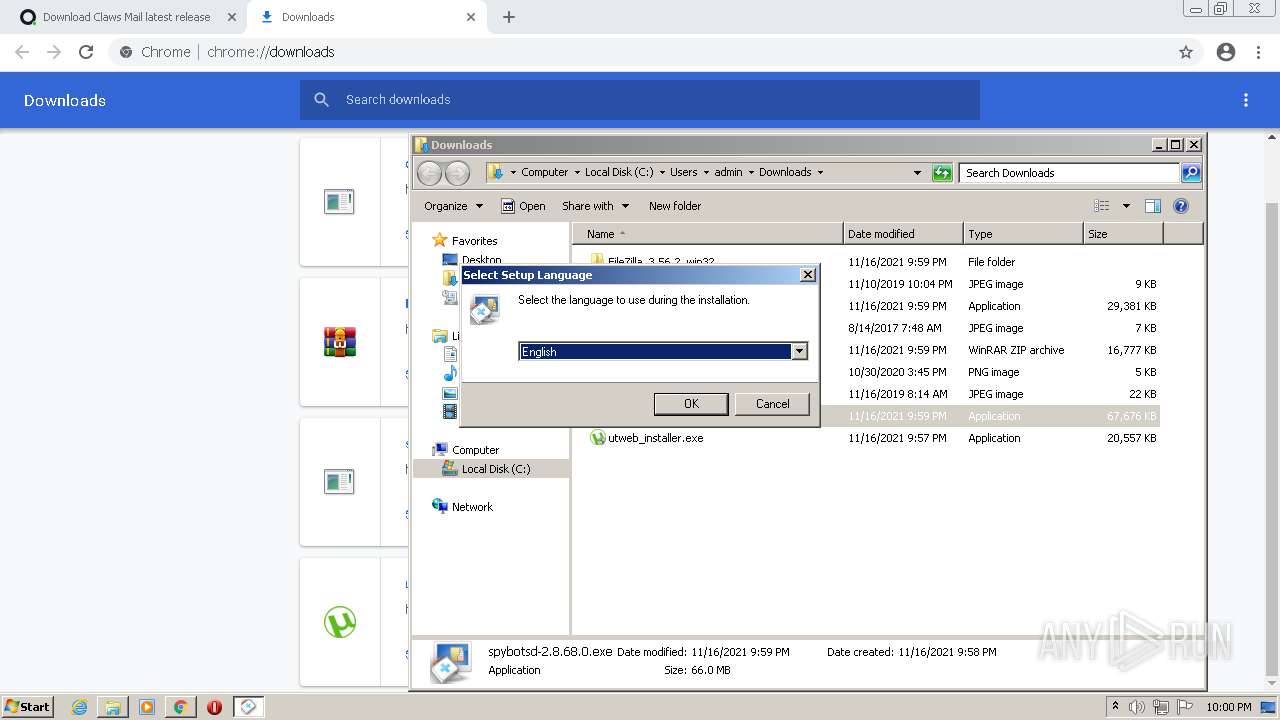This screenshot has width=1280, height=720.
Task: Click the WinRAR download item icon
Action: click(x=340, y=342)
